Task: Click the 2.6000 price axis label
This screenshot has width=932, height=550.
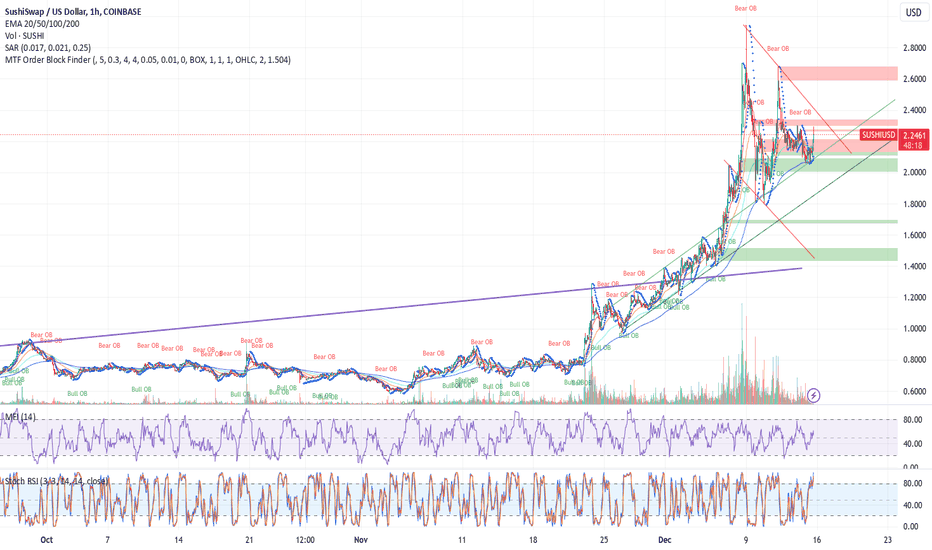Action: coord(914,79)
